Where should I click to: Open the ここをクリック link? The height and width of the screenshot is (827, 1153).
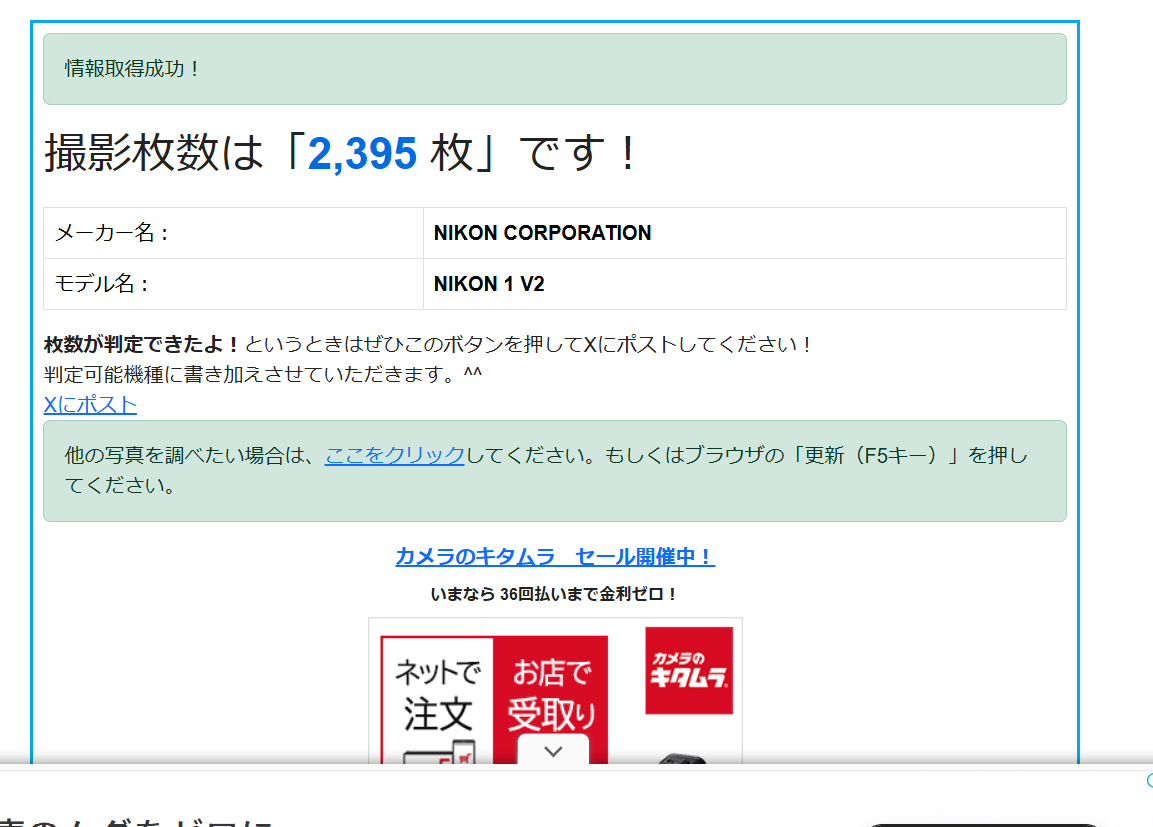(395, 456)
